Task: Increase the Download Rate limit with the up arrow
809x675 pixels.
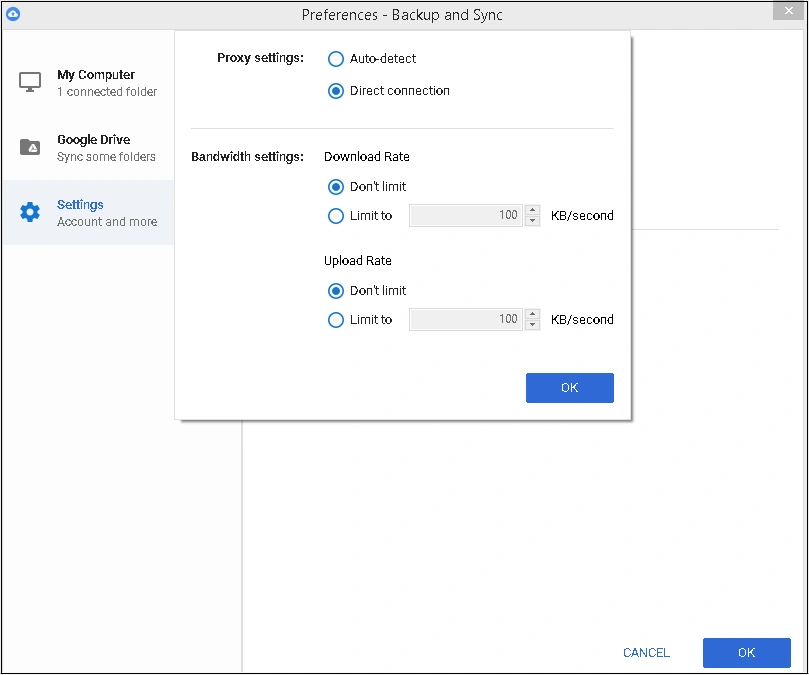Action: tap(532, 210)
